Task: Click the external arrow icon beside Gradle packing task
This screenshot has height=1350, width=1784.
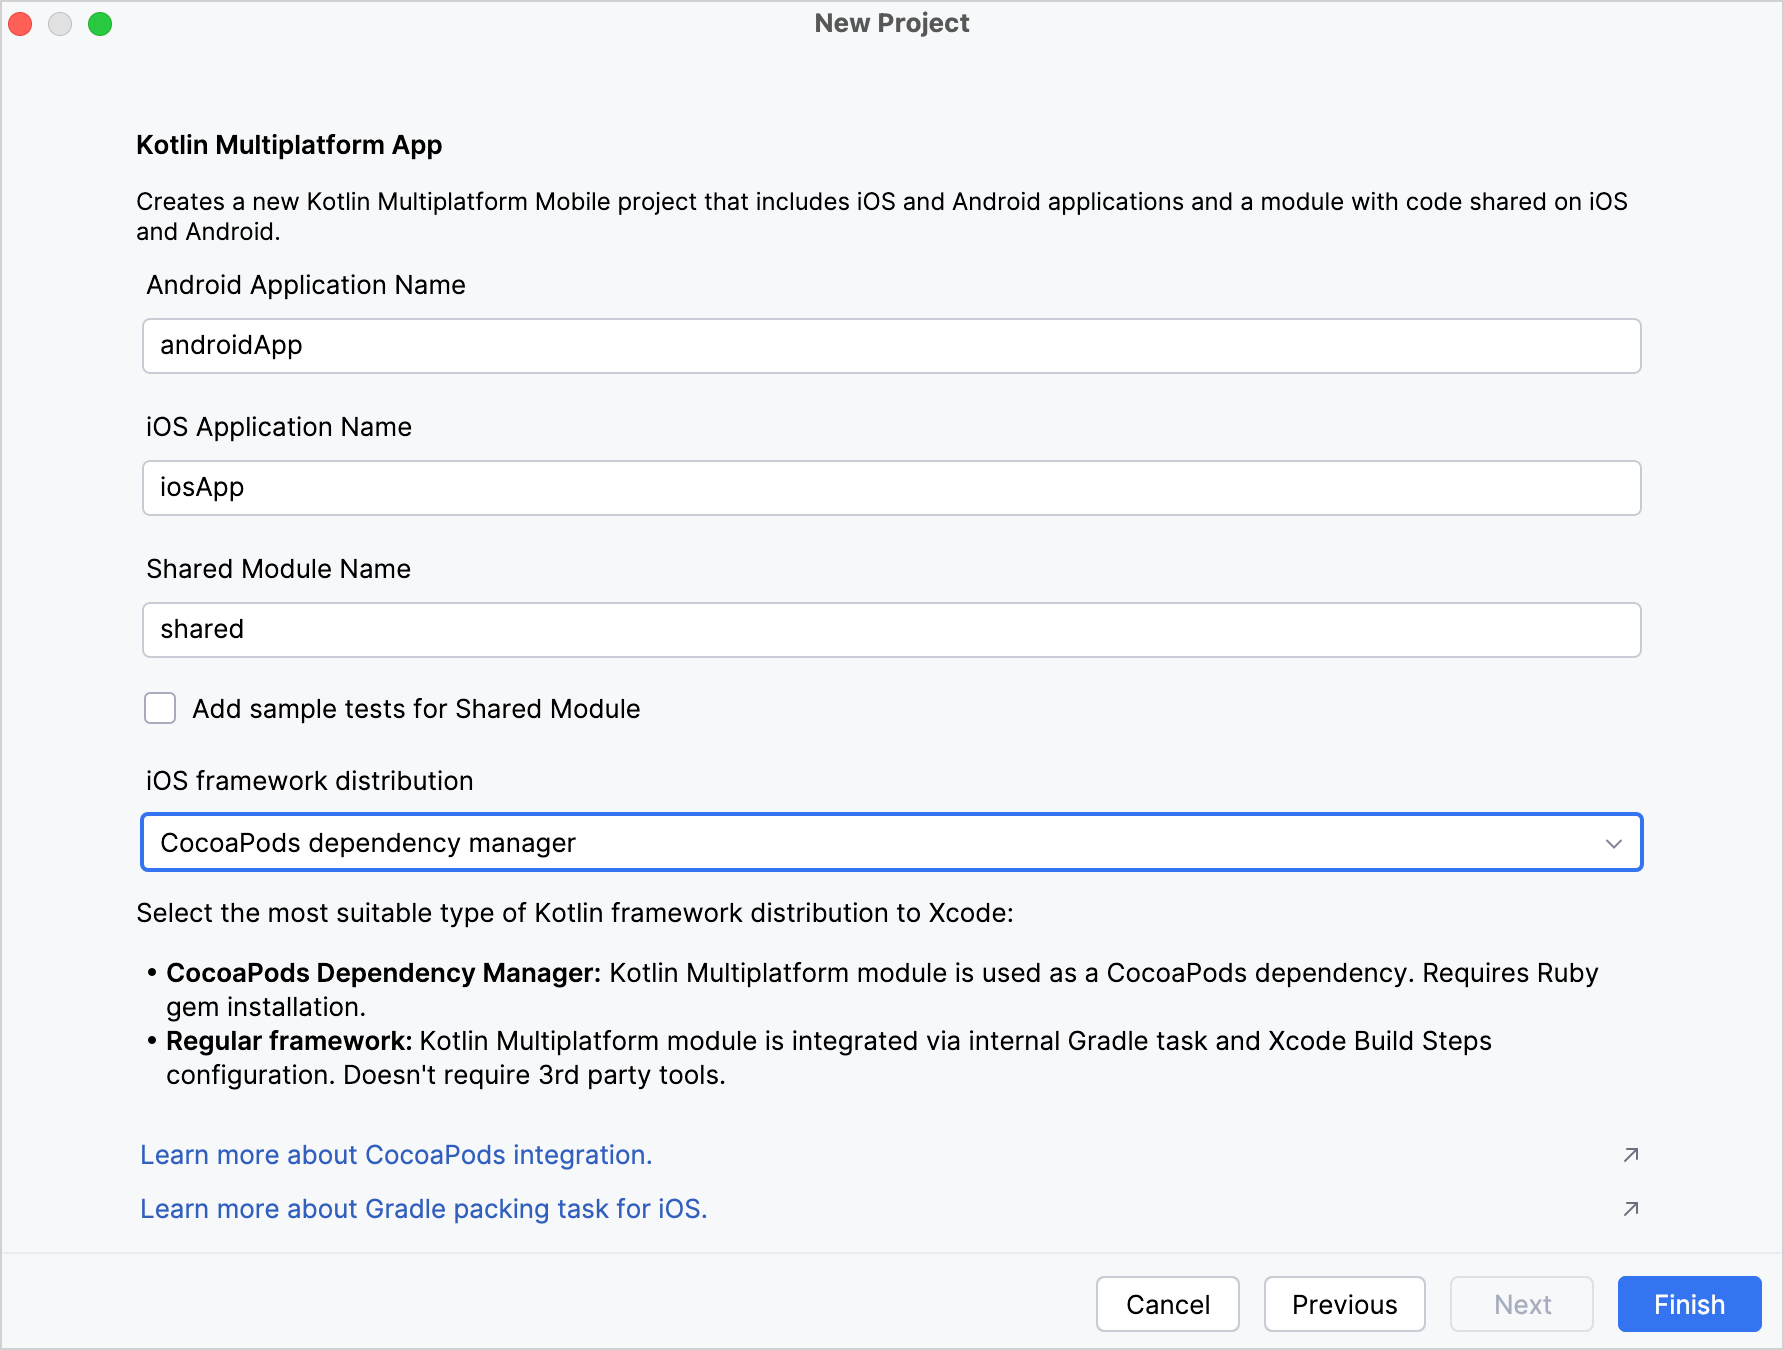Action: (1630, 1209)
